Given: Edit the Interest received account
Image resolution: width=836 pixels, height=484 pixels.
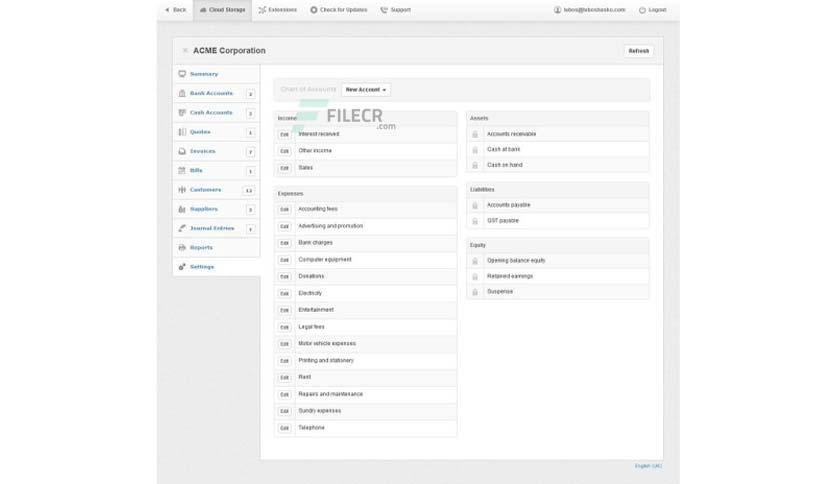Looking at the screenshot, I should click(284, 135).
